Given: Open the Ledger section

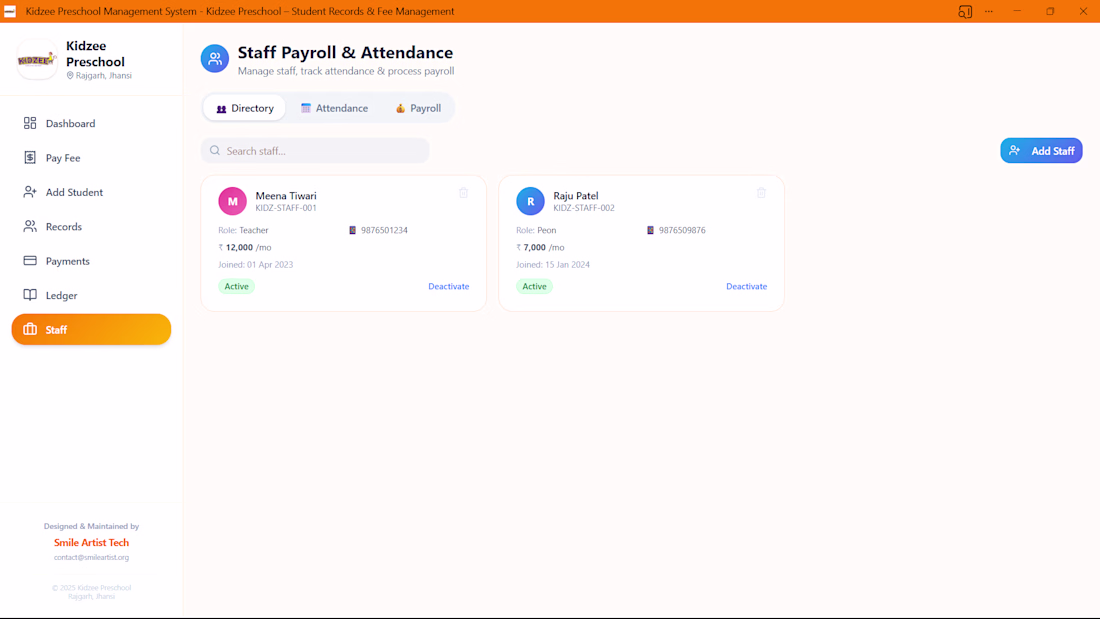Looking at the screenshot, I should tap(91, 295).
